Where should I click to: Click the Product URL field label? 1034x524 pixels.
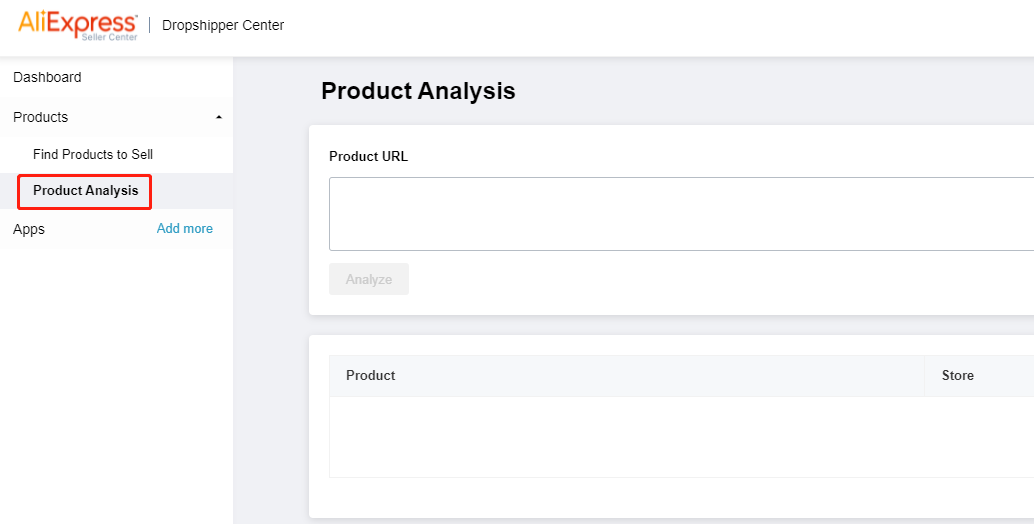(368, 156)
